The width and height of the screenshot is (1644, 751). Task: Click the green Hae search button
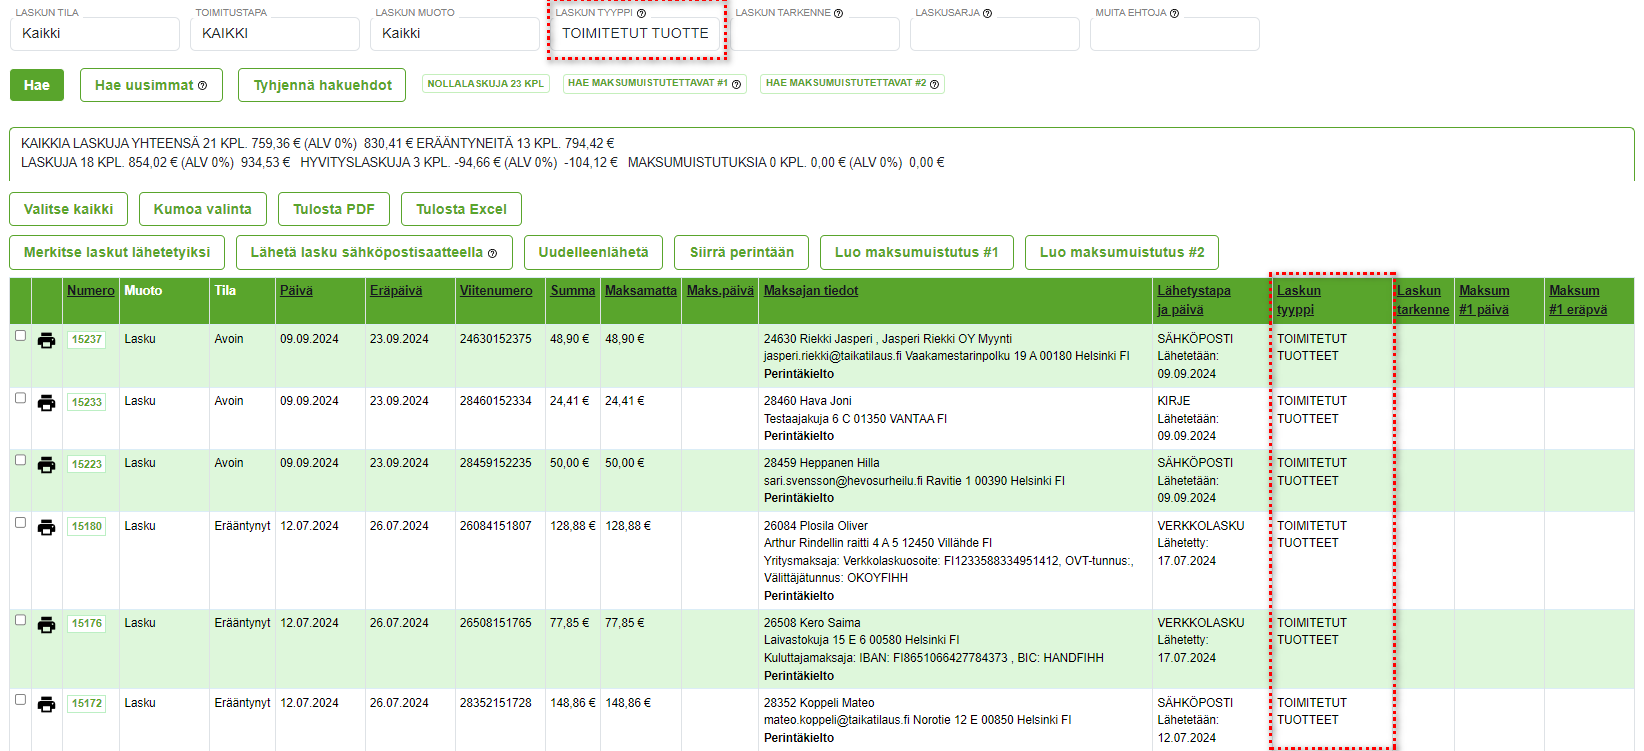tap(37, 85)
